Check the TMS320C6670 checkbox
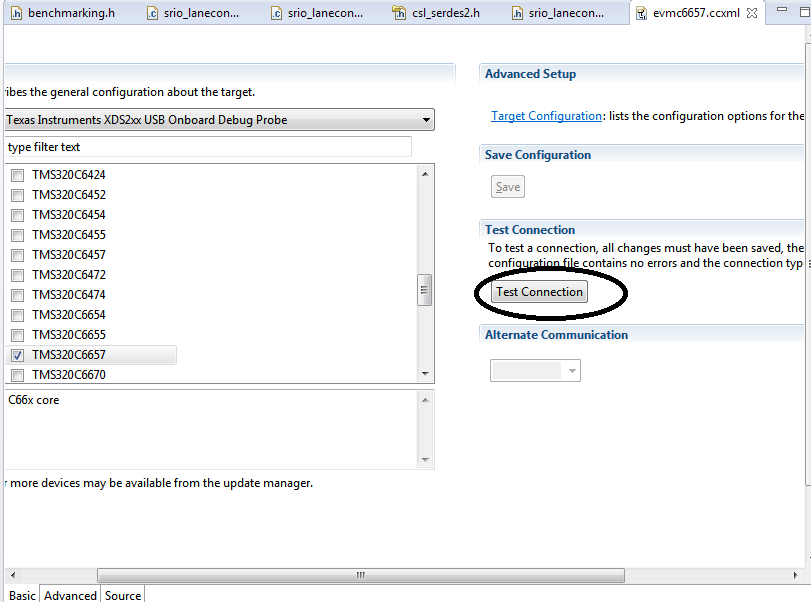The image size is (811, 602). [18, 375]
